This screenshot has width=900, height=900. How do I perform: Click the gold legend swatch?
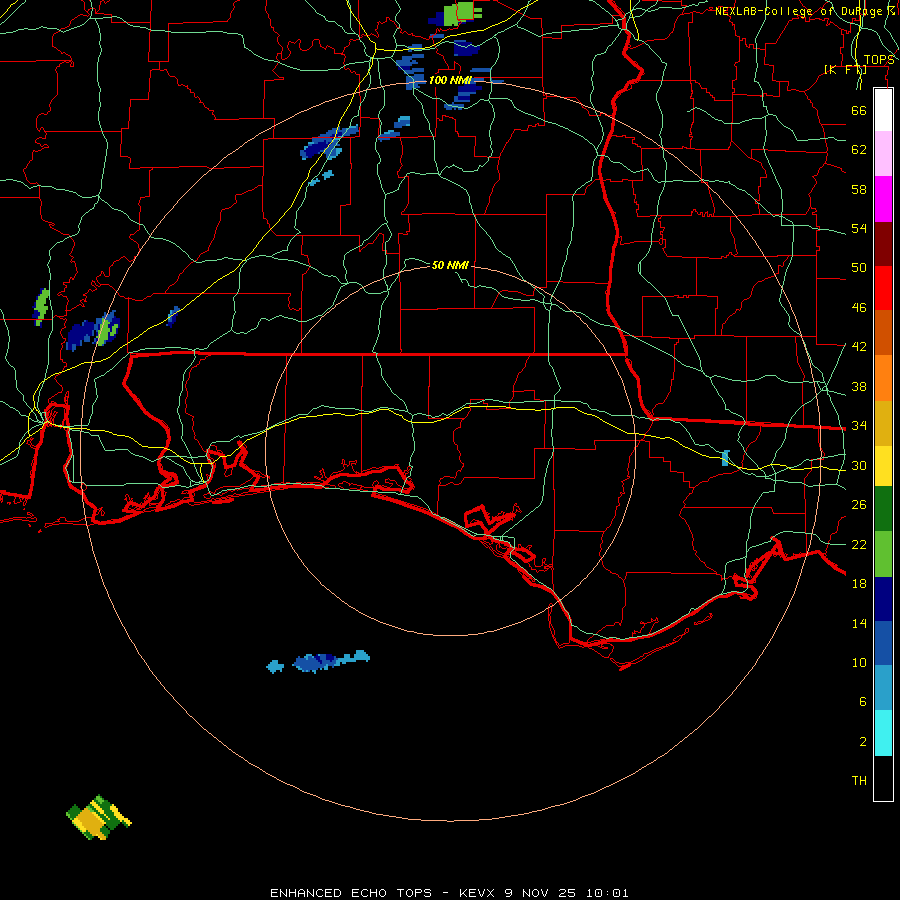883,423
